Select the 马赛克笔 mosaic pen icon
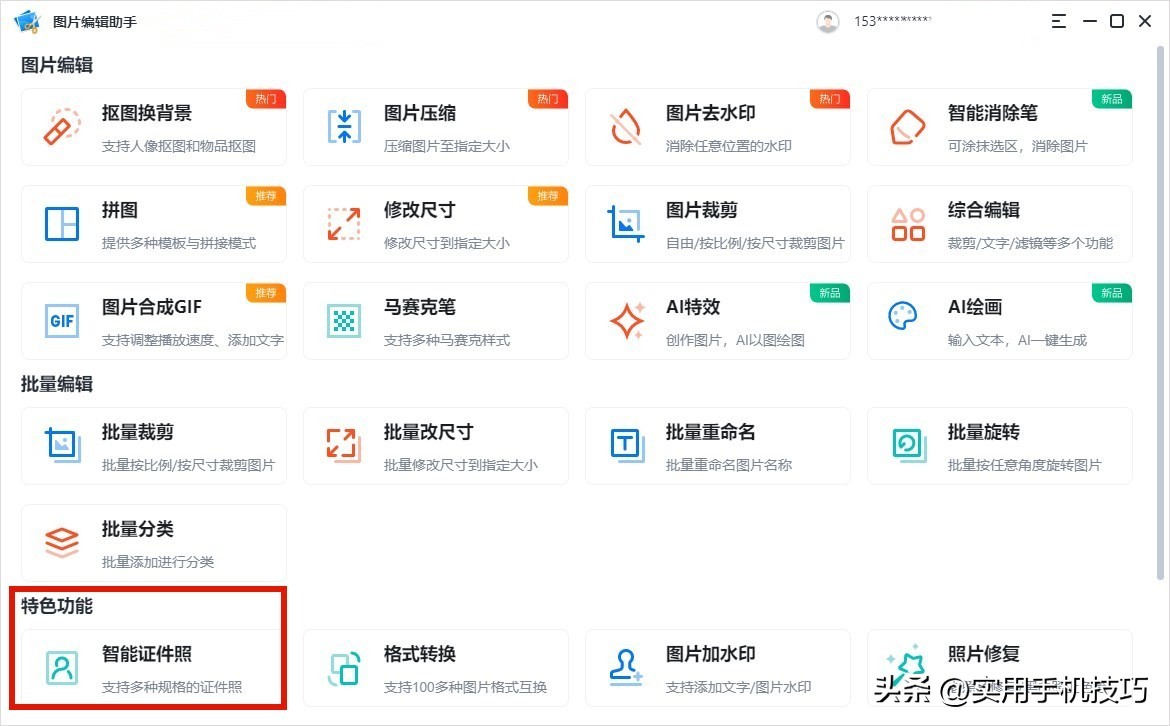 [342, 320]
